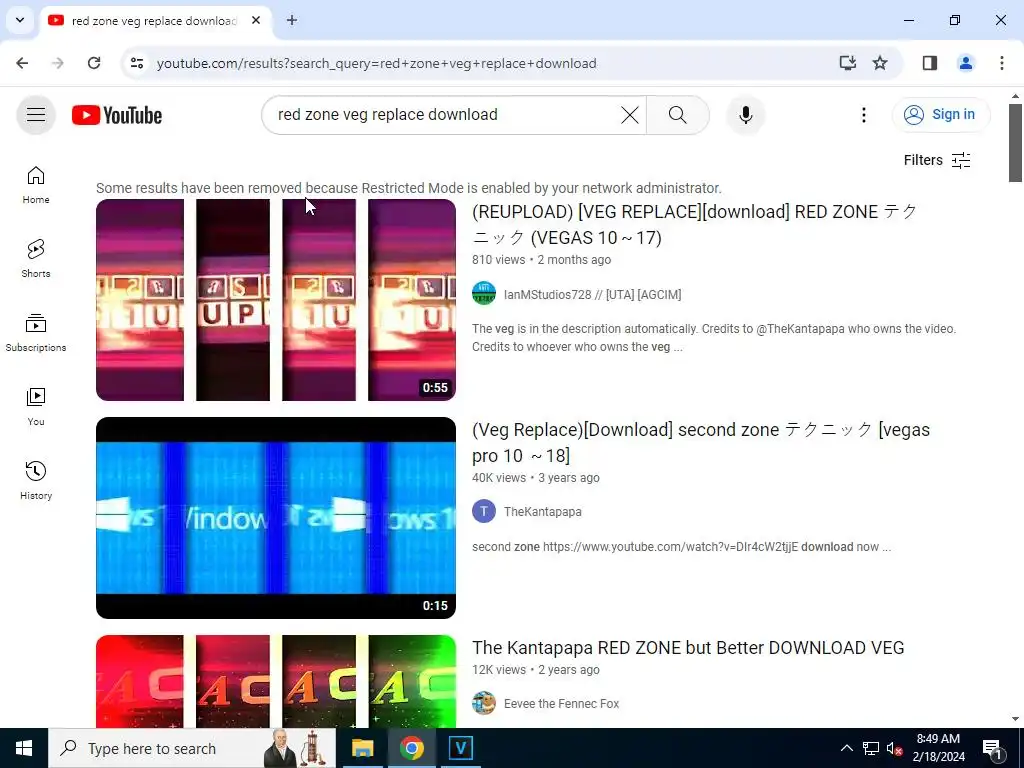Open YouTube settings three-dot menu

tap(863, 115)
